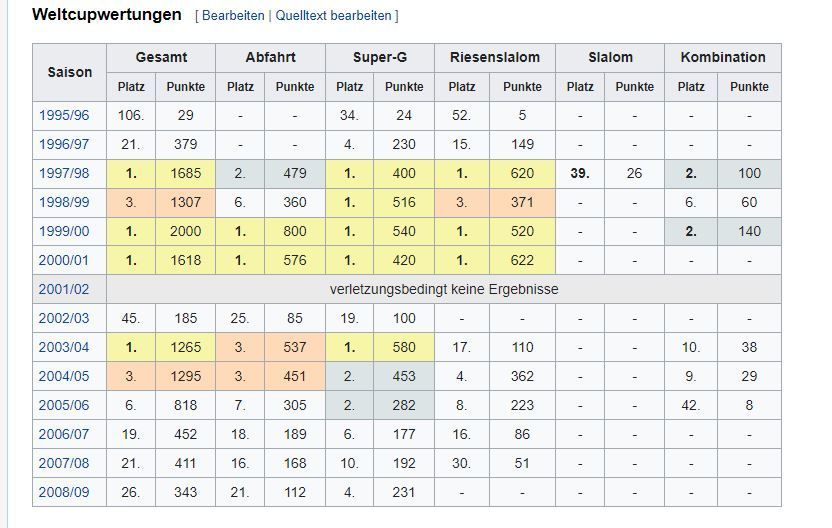The width and height of the screenshot is (832, 528).
Task: Open the Quelltext bearbeiten link
Action: point(333,15)
